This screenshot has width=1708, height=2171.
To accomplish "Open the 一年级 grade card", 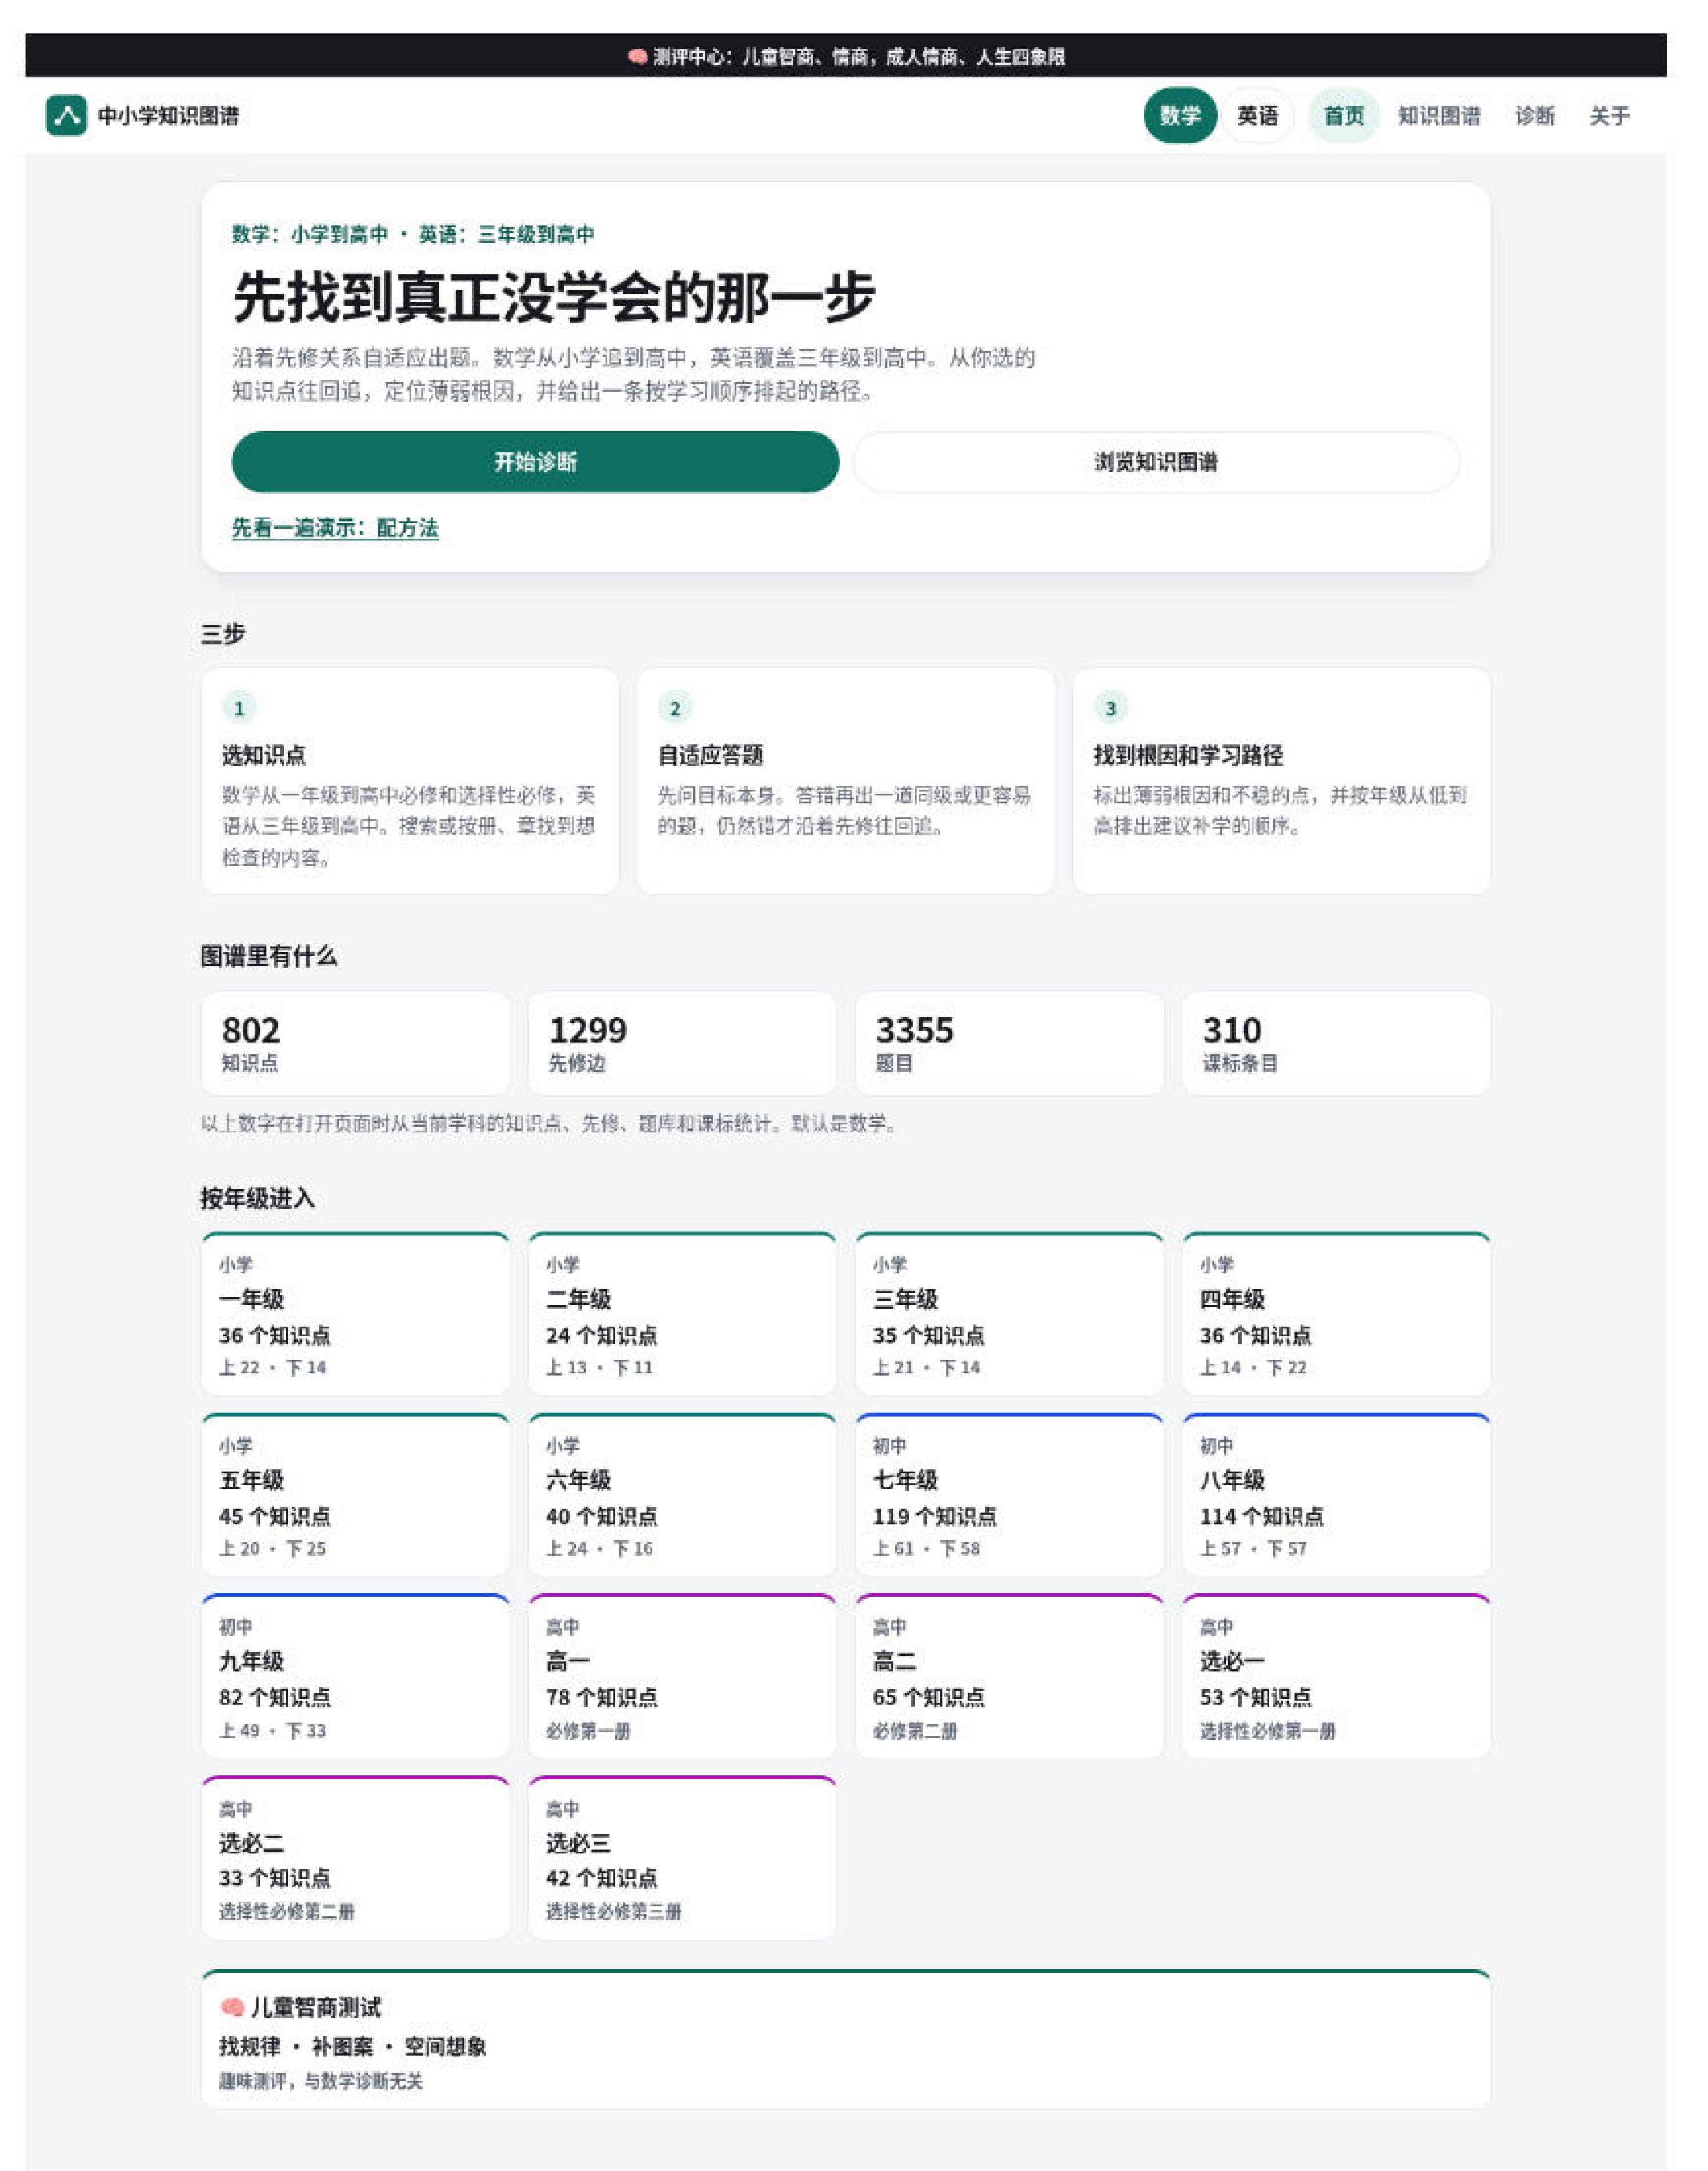I will [x=355, y=1313].
